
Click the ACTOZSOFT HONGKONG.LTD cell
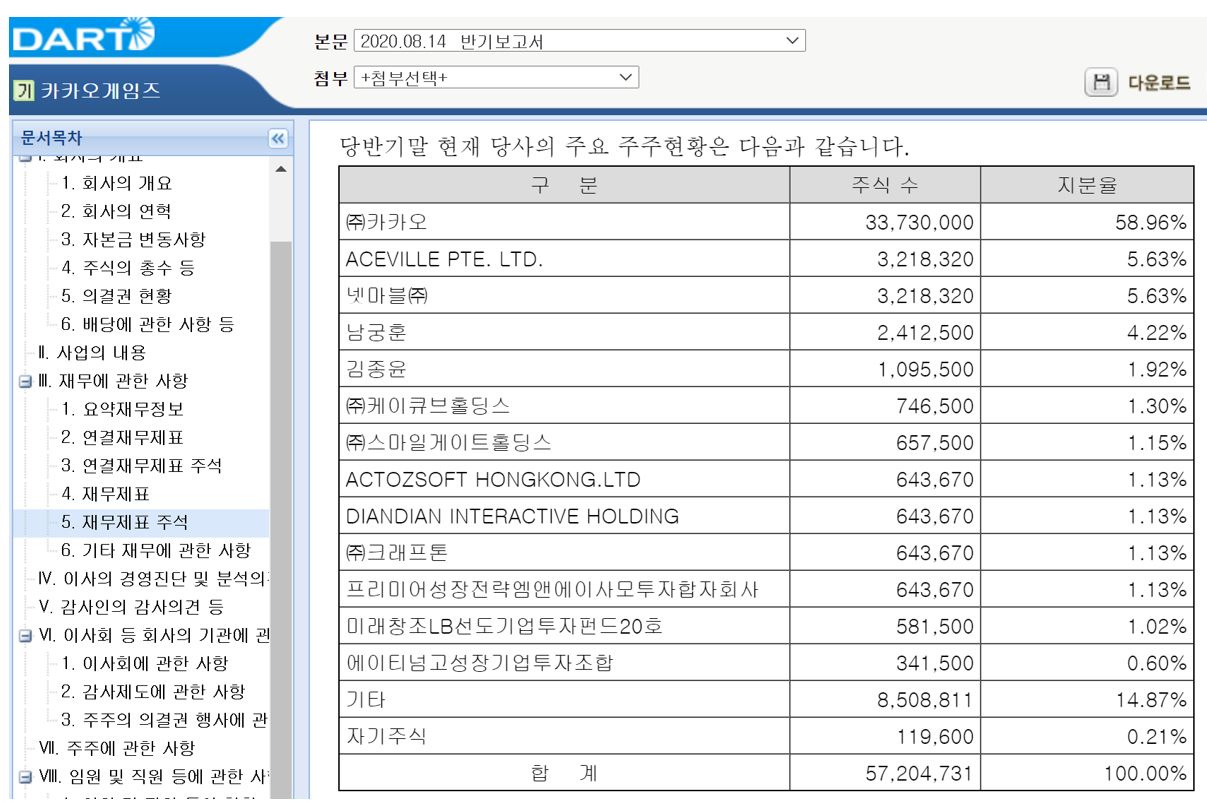564,480
